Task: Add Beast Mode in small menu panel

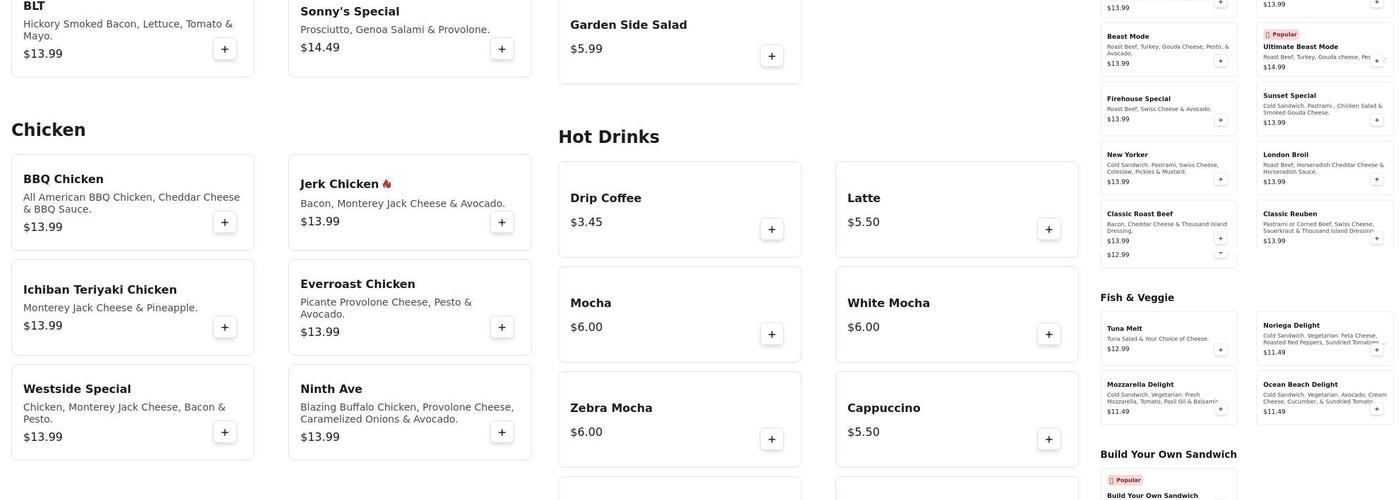Action: (x=1220, y=61)
